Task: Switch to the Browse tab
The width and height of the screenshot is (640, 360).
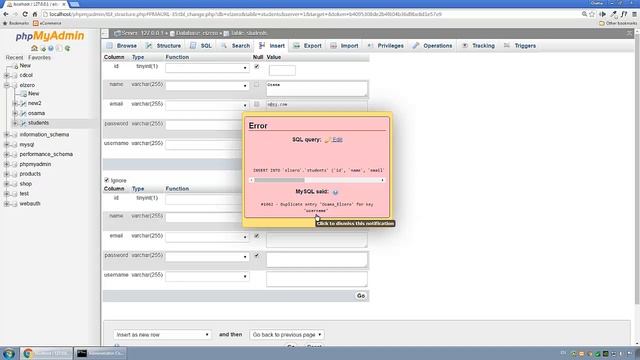Action: click(x=122, y=46)
